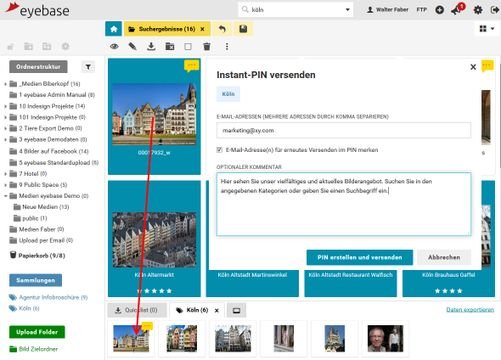This screenshot has width=501, height=360.
Task: Click the Köln Altstadt Martinswinkel caption
Action: coord(252,275)
